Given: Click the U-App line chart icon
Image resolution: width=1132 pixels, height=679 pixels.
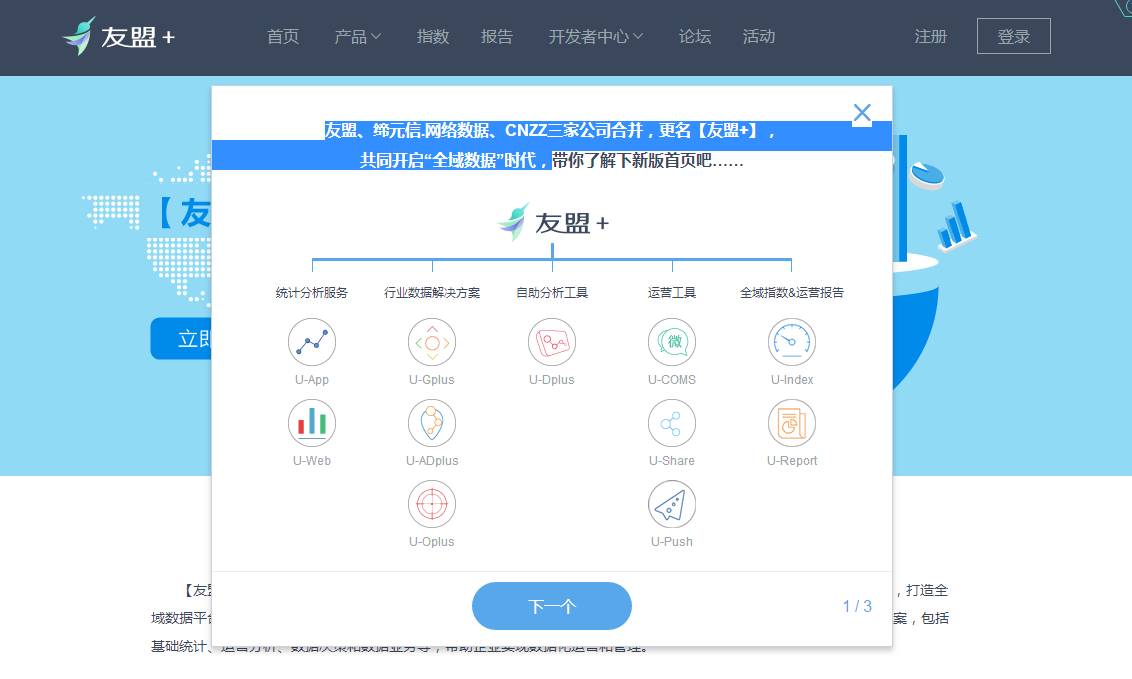Looking at the screenshot, I should point(312,342).
